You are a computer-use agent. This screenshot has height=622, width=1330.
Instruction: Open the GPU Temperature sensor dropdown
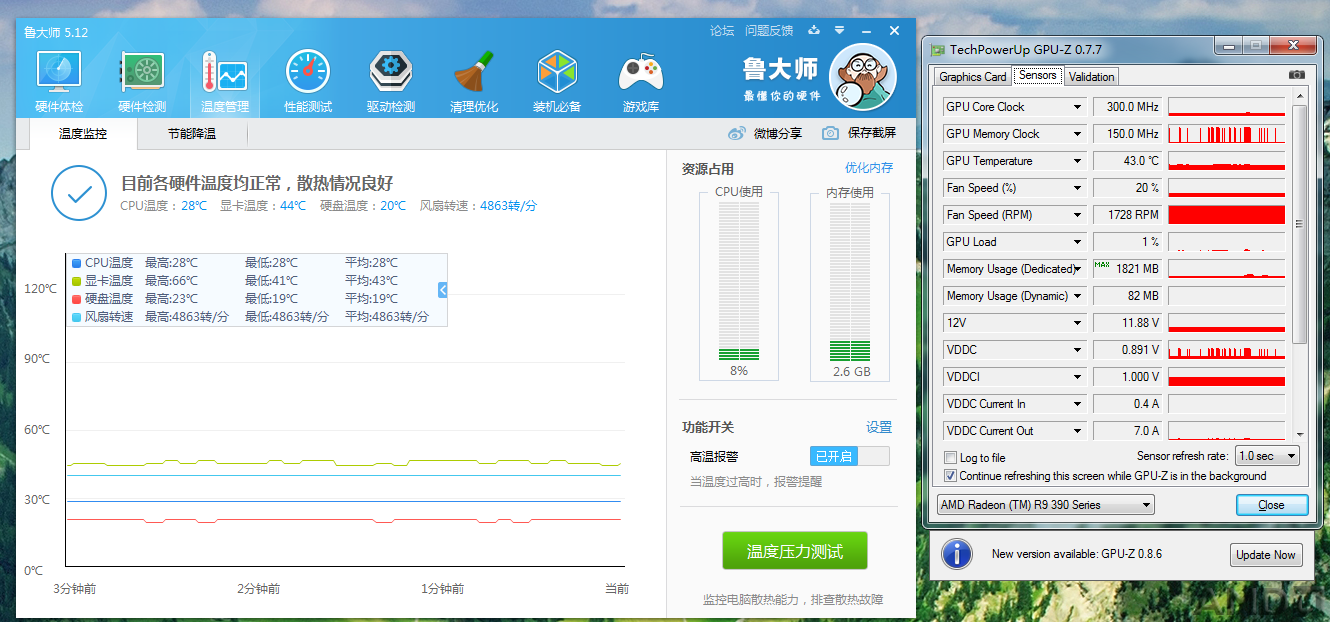click(1078, 161)
